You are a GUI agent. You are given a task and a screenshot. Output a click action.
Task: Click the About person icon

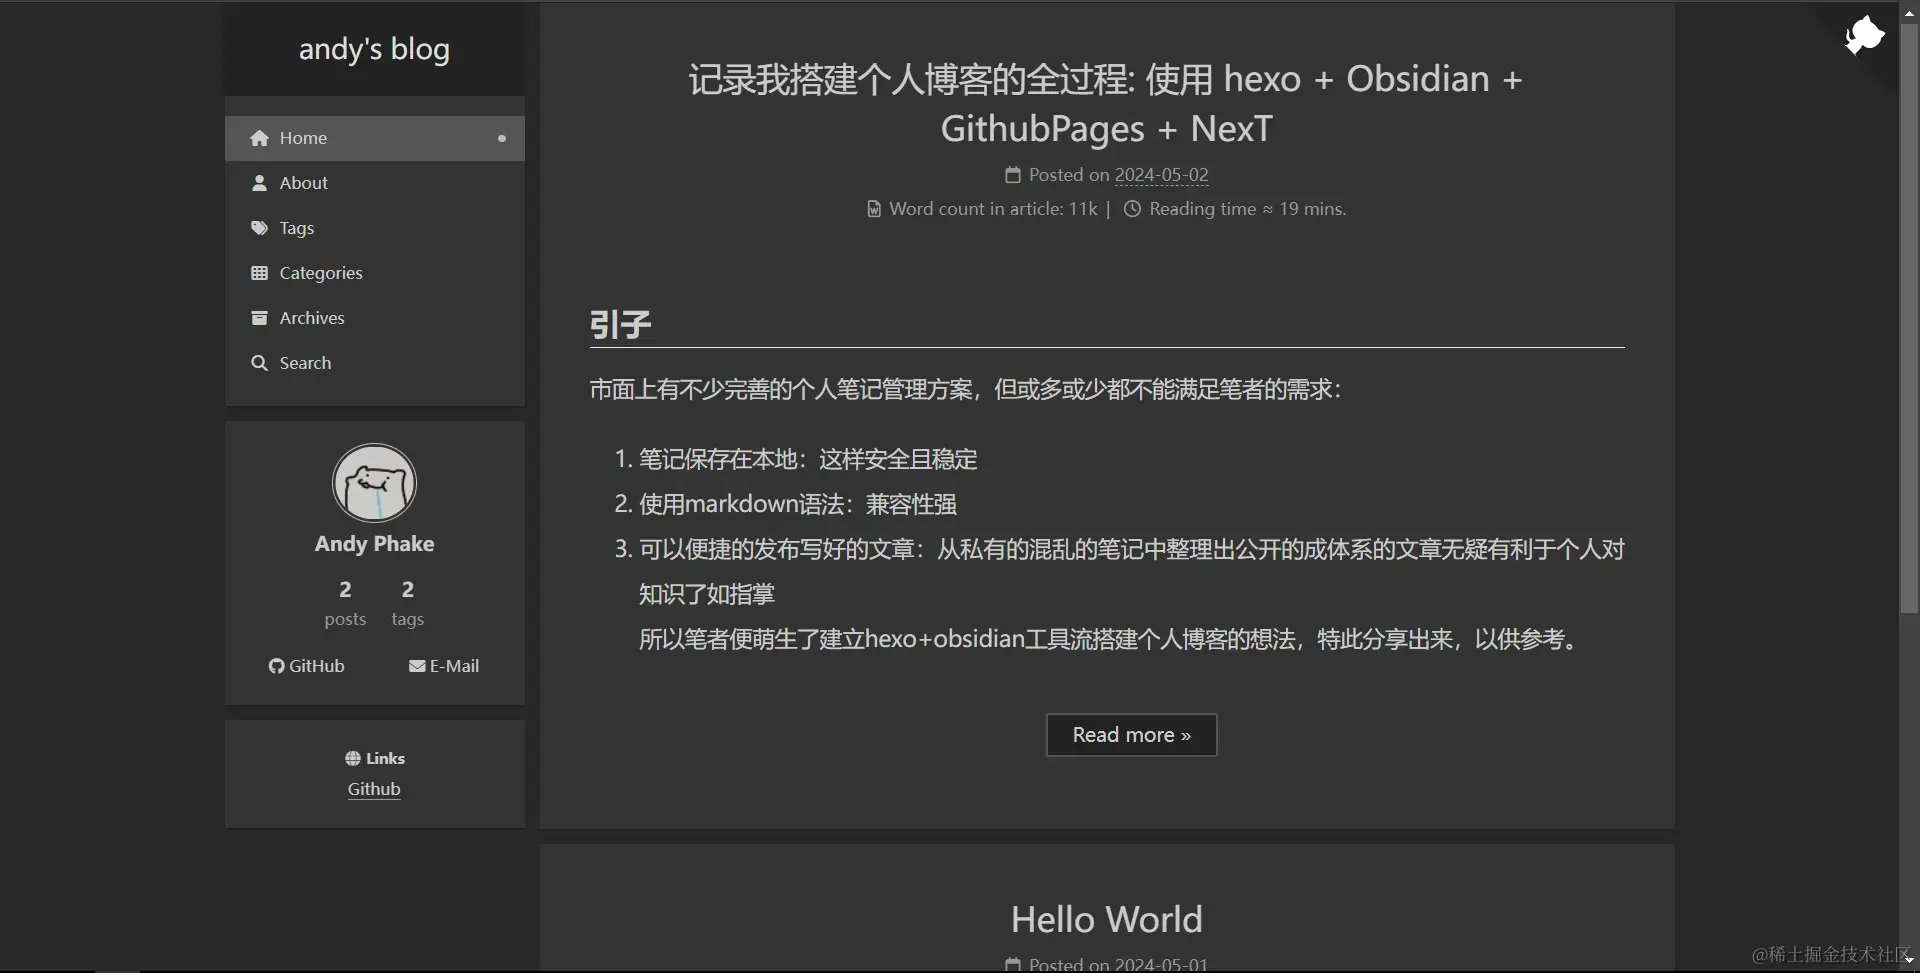pyautogui.click(x=260, y=183)
